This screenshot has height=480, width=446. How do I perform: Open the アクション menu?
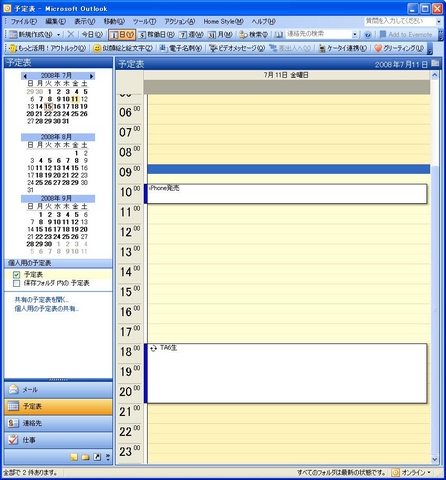pyautogui.click(x=179, y=21)
